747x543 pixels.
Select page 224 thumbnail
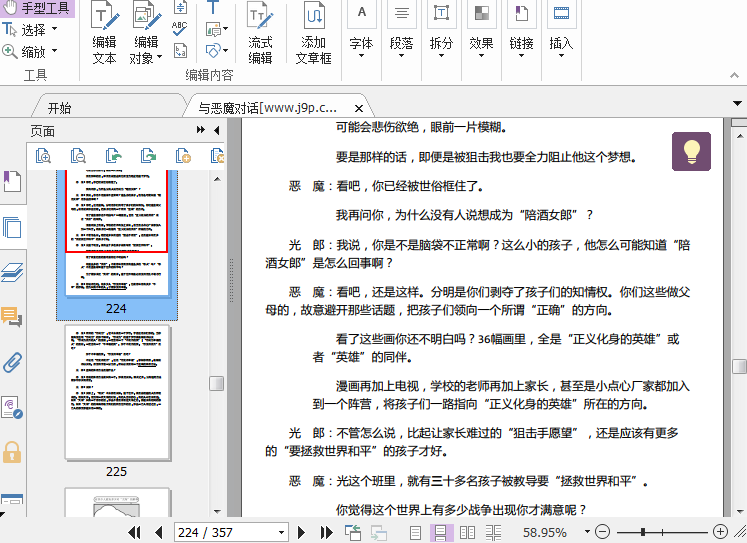coord(117,244)
